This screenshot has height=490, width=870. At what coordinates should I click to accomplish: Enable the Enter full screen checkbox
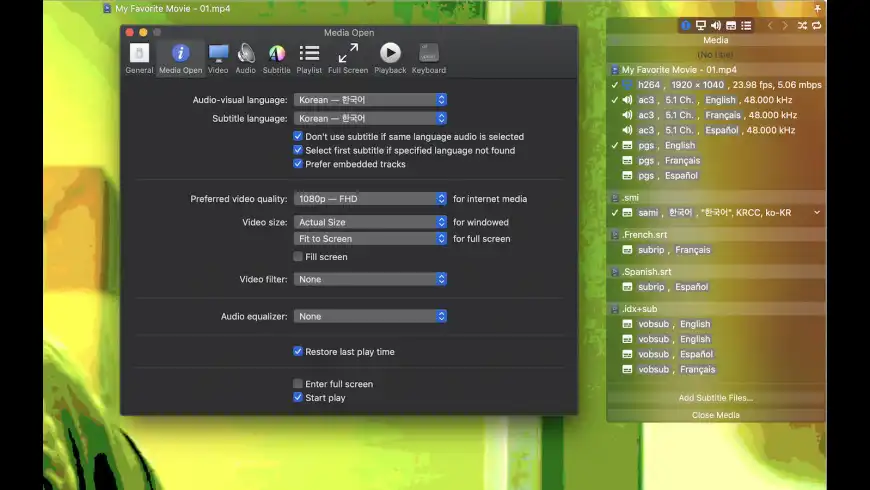point(298,383)
